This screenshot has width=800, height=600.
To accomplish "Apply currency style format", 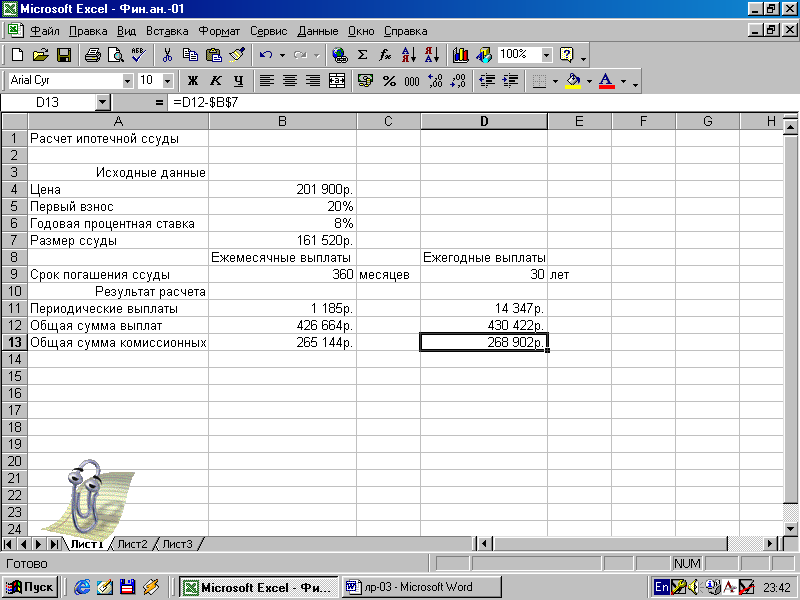I will tap(365, 81).
